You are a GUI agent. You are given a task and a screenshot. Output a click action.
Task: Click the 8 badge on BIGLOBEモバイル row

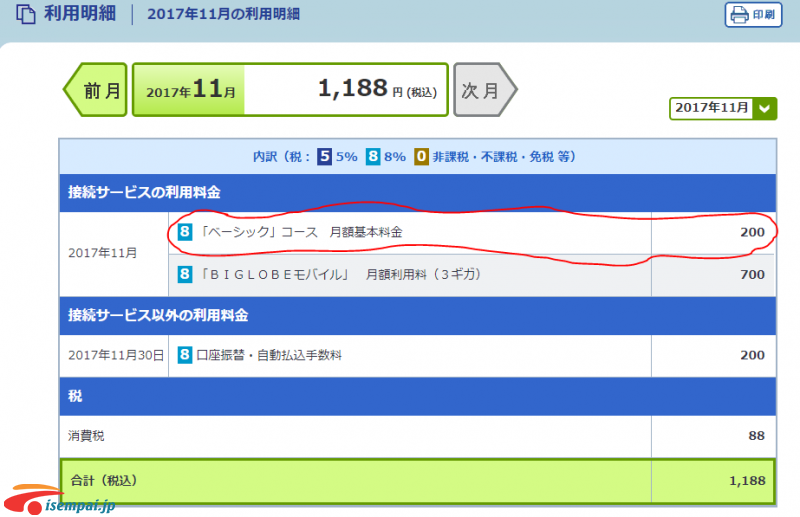(185, 275)
